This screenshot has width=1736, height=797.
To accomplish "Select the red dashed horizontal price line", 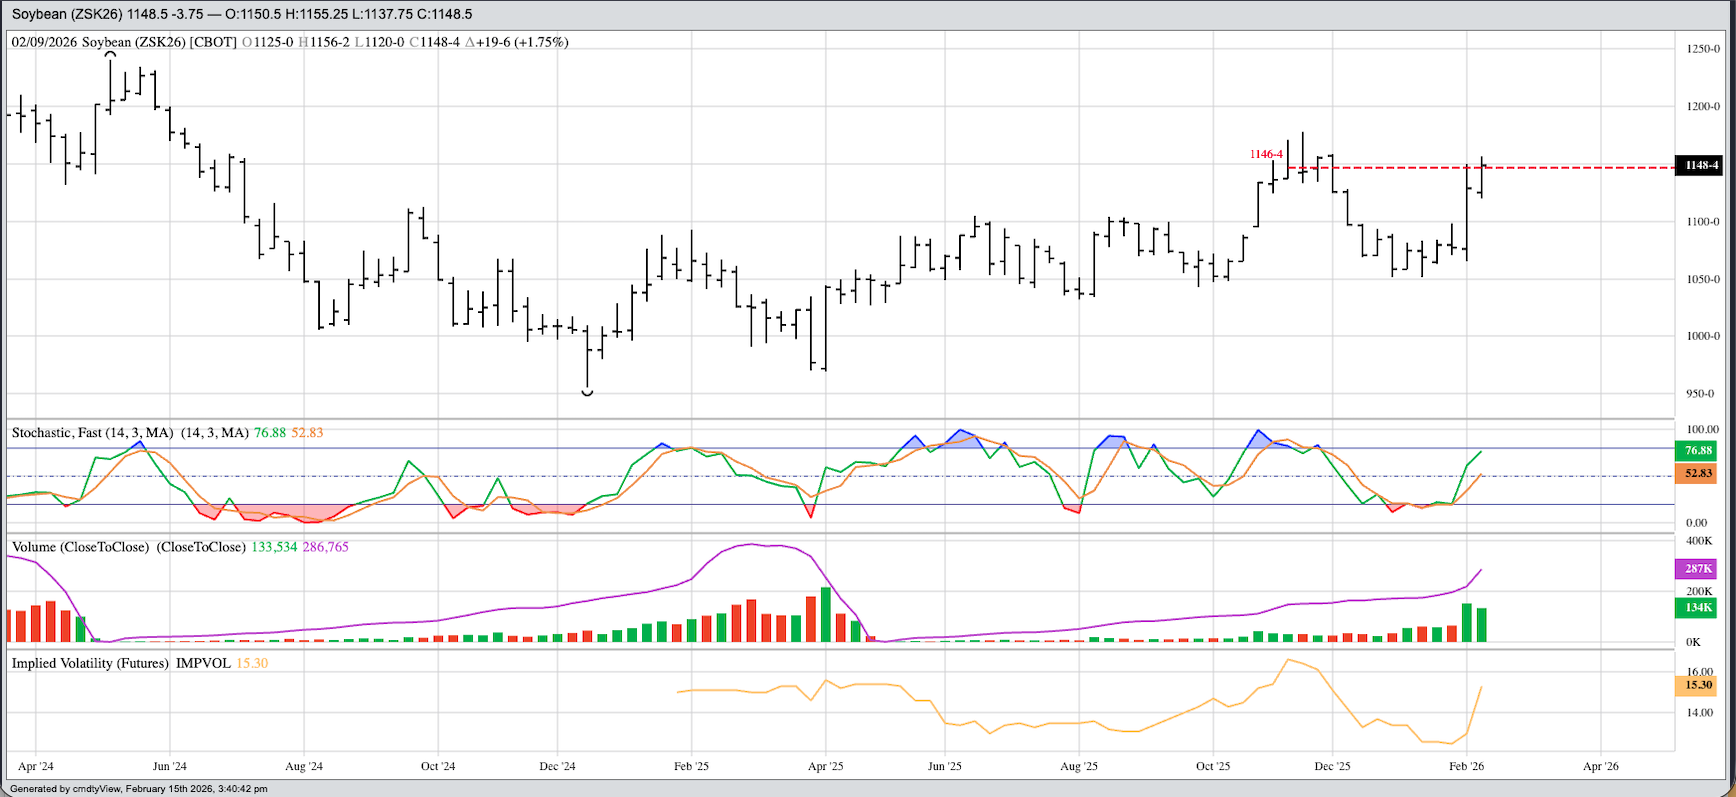I will pyautogui.click(x=1580, y=168).
